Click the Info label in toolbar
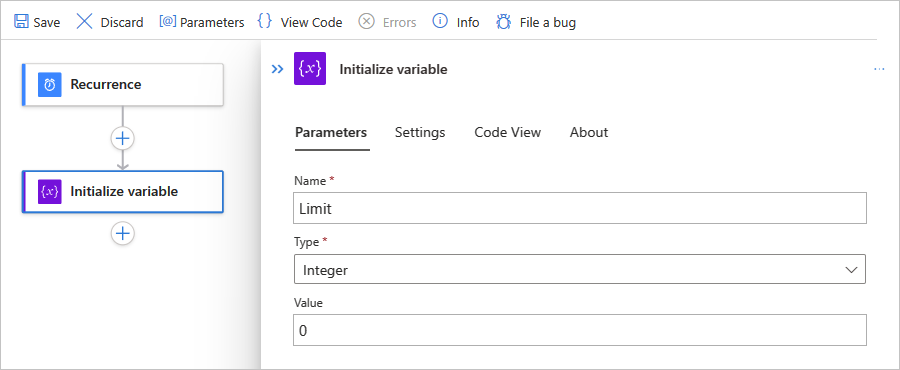Screen dimensions: 900x370 click(x=468, y=22)
